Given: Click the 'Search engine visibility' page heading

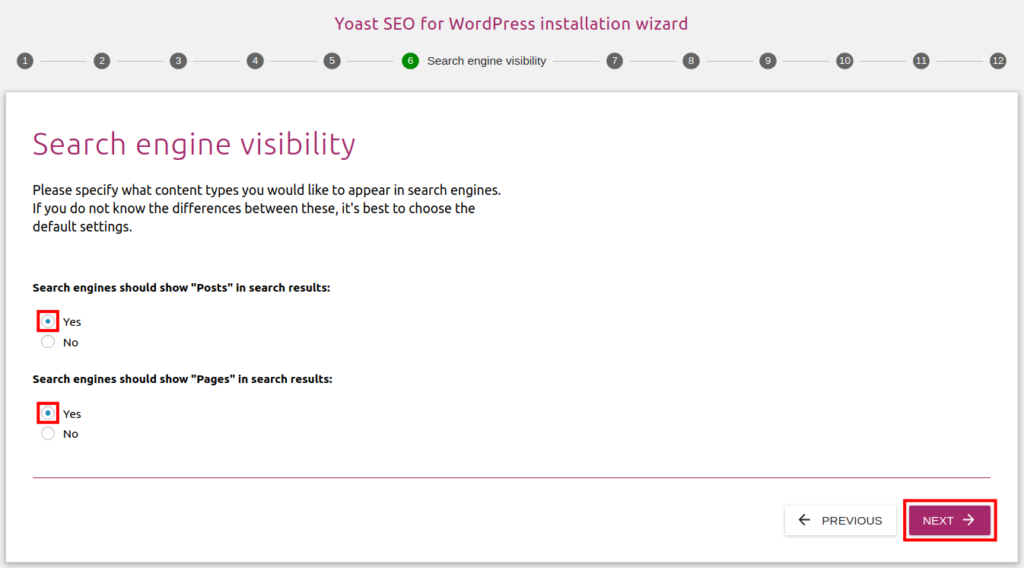Looking at the screenshot, I should 194,144.
